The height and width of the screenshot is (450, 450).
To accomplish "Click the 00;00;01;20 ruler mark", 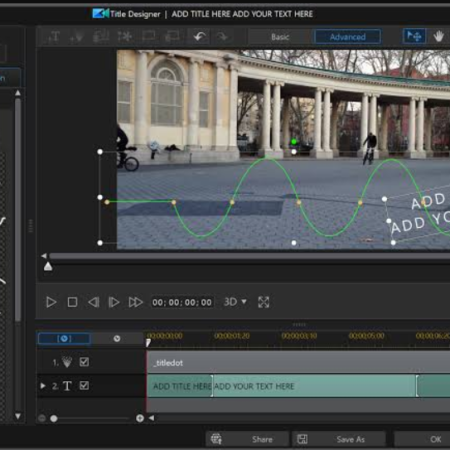I will (x=232, y=336).
